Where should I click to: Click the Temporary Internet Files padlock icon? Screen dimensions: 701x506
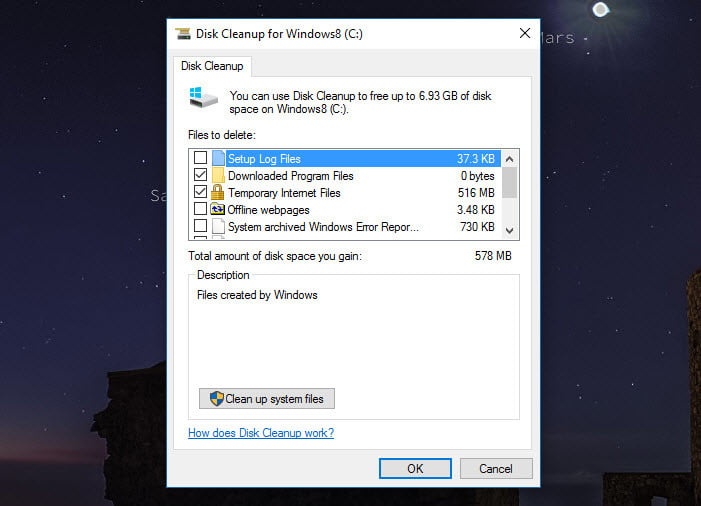(218, 193)
